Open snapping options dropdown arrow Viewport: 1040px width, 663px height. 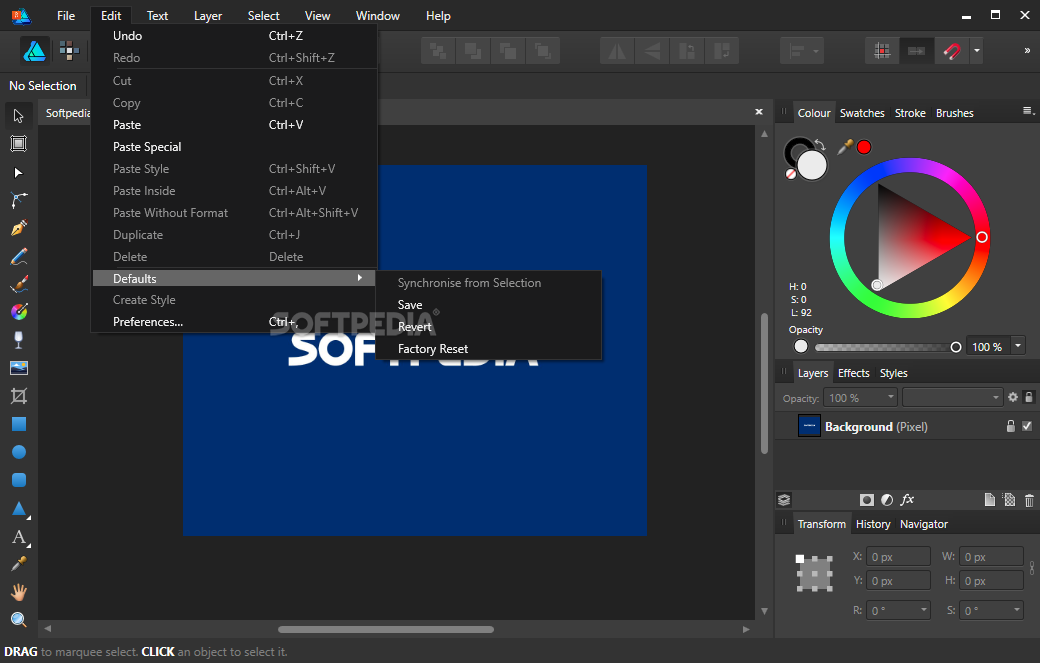(x=976, y=51)
